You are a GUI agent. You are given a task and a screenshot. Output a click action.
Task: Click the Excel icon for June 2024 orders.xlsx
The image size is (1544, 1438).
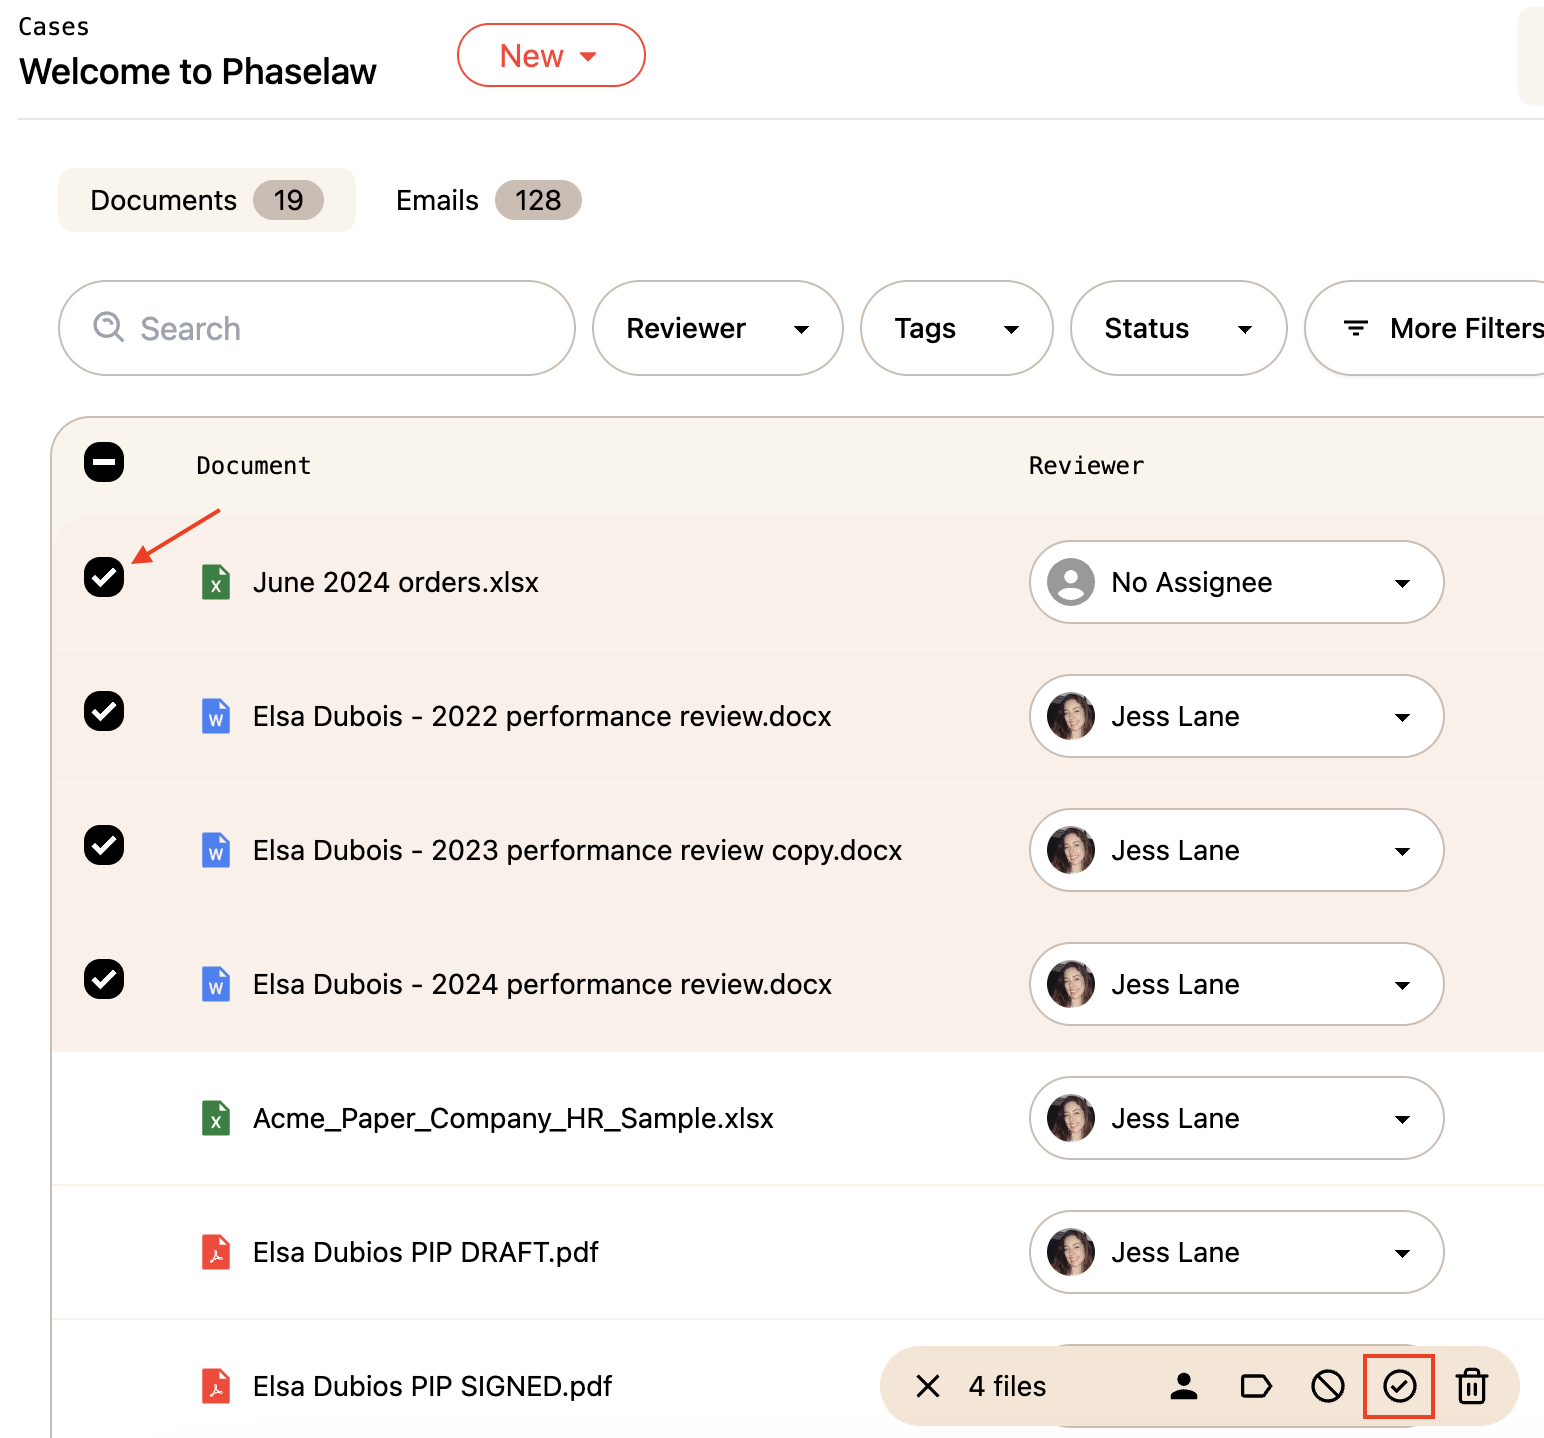[x=216, y=582]
